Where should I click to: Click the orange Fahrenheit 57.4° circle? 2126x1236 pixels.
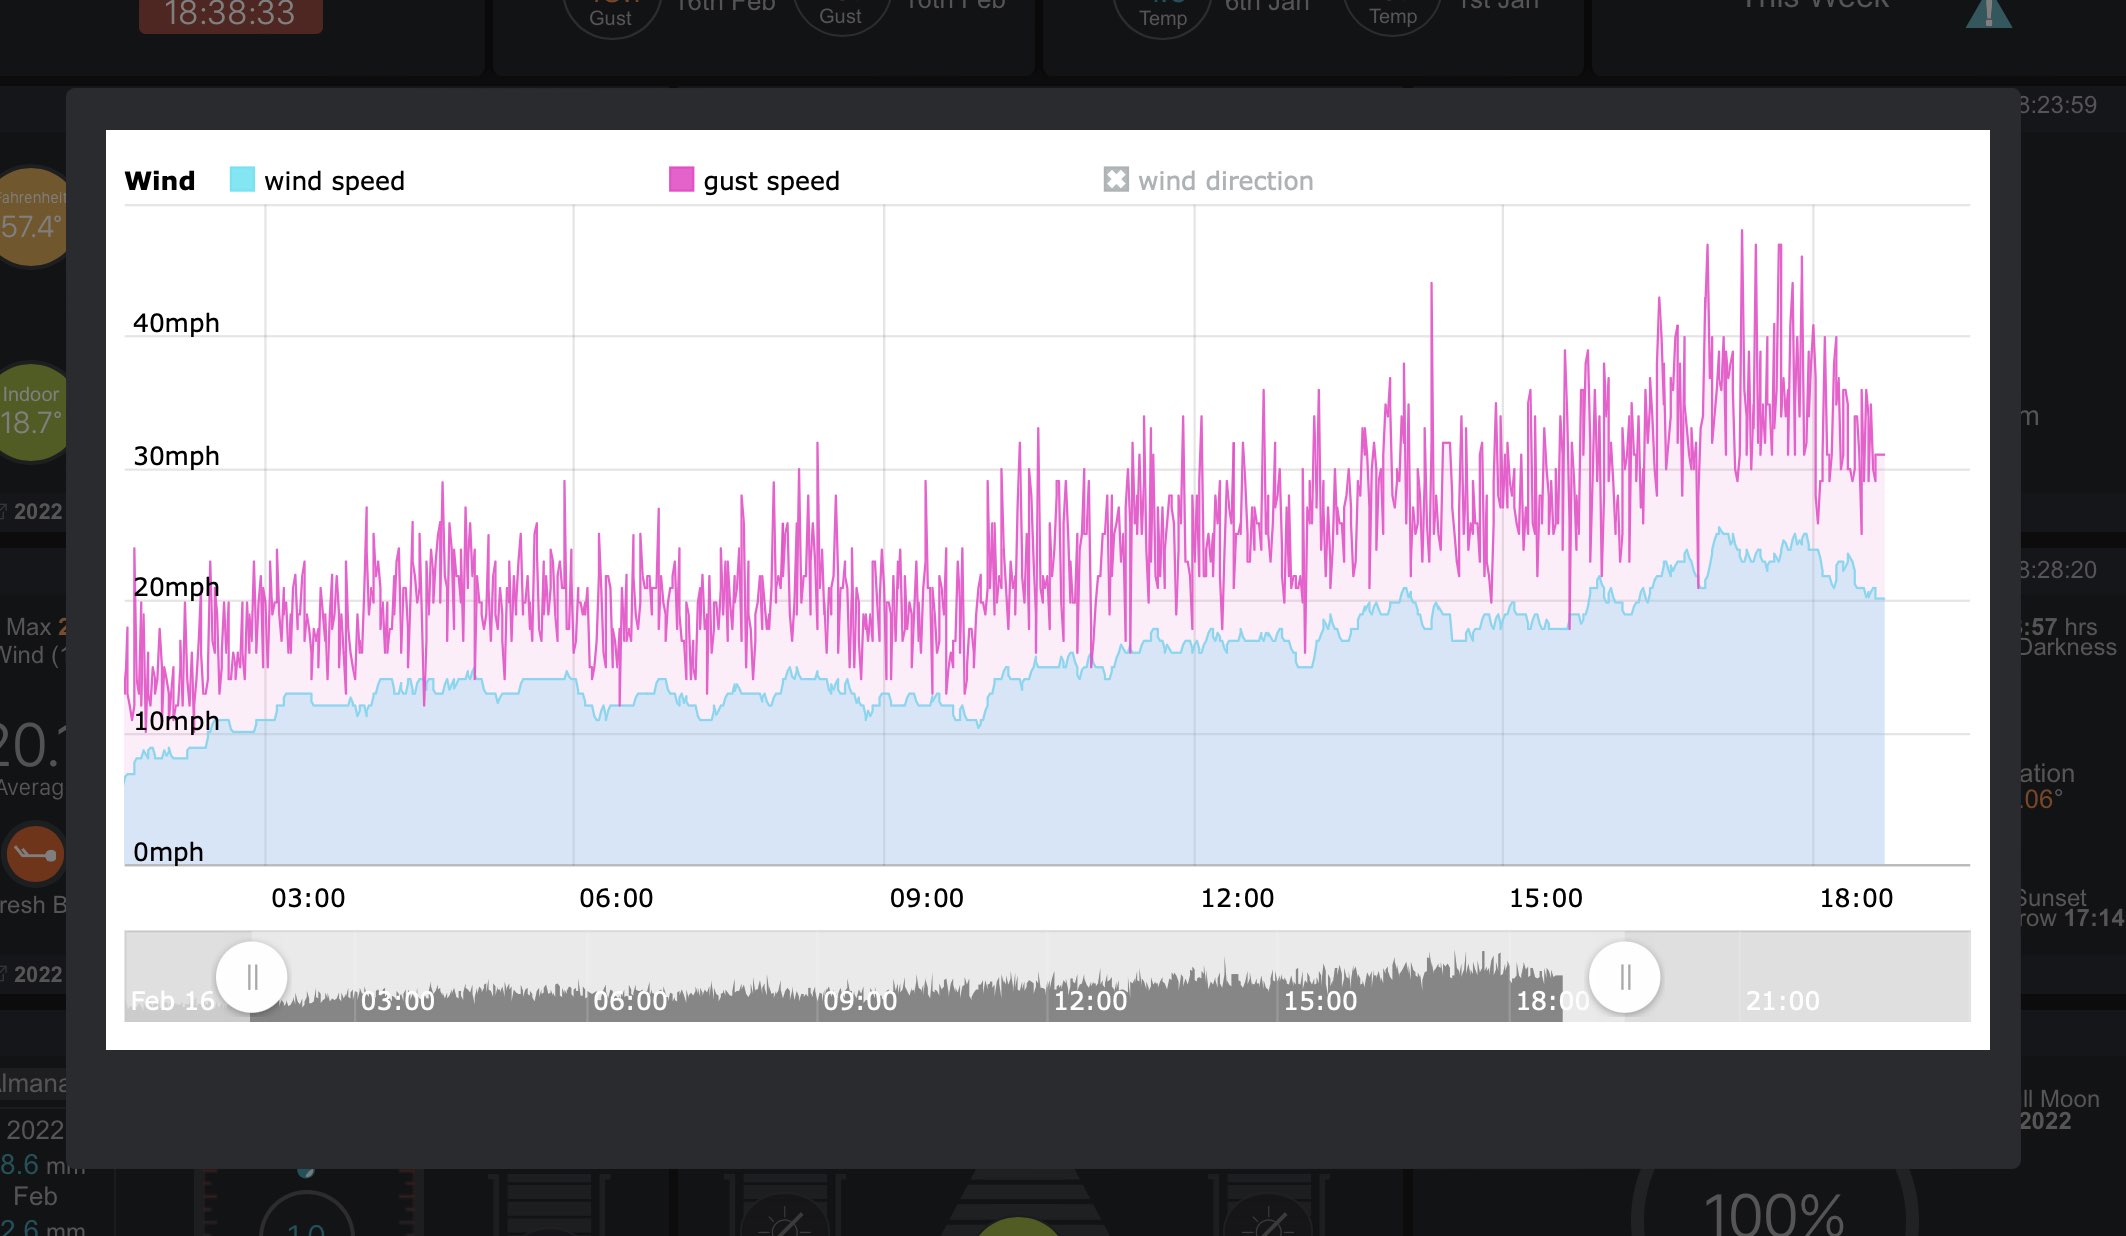(x=32, y=216)
